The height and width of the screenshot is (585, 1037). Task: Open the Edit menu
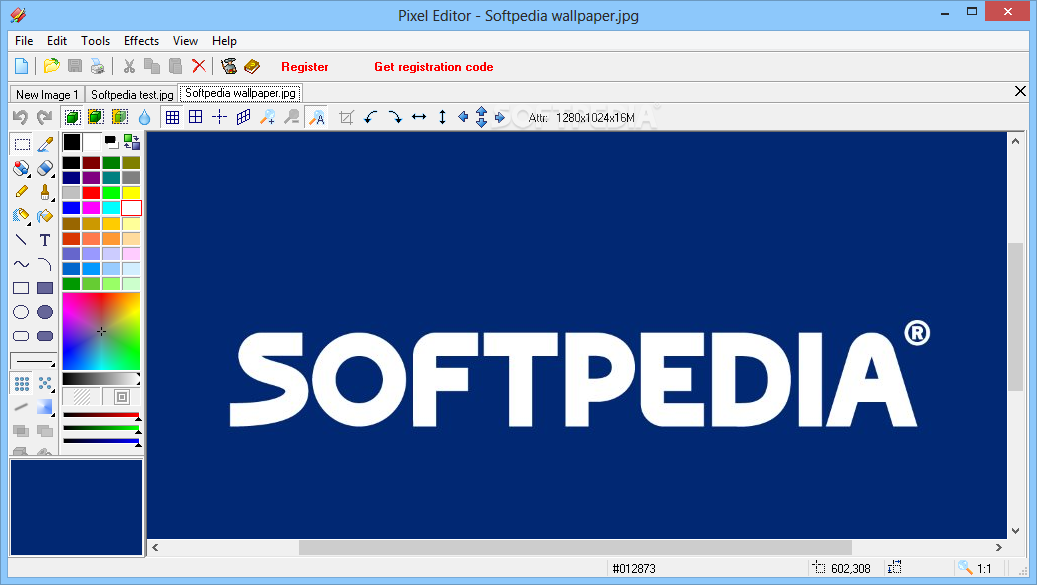[57, 41]
